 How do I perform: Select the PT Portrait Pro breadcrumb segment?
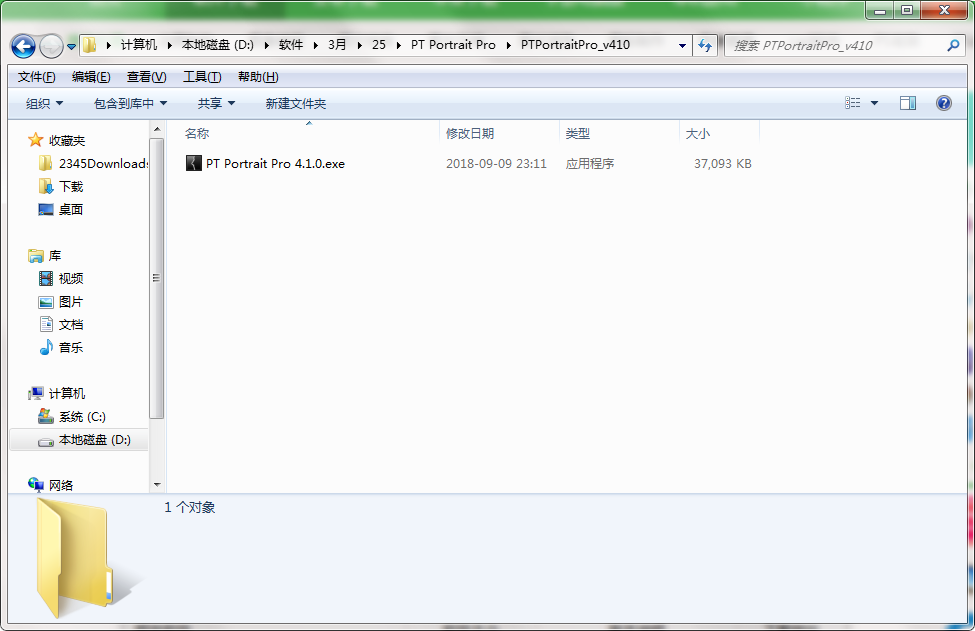(453, 45)
